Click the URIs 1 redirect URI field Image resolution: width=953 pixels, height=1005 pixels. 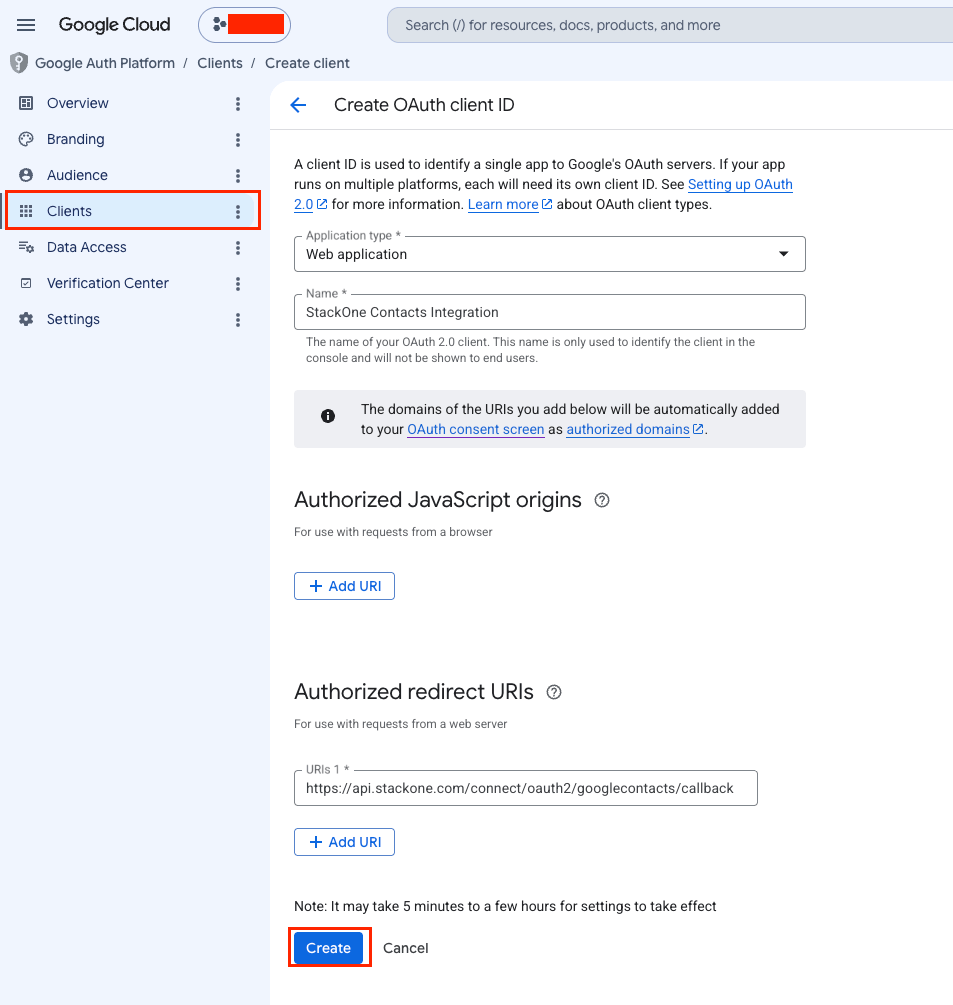click(526, 788)
